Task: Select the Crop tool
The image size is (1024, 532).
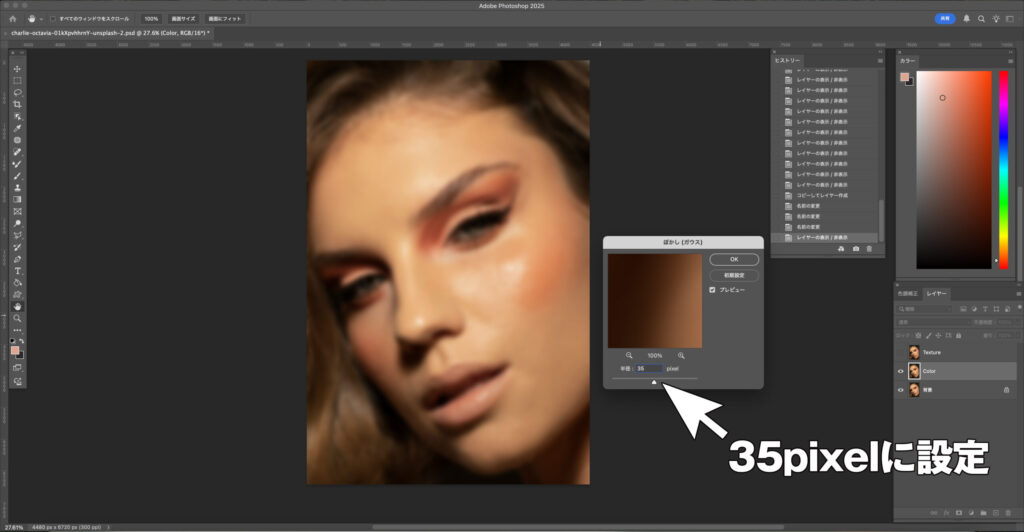Action: (x=18, y=104)
